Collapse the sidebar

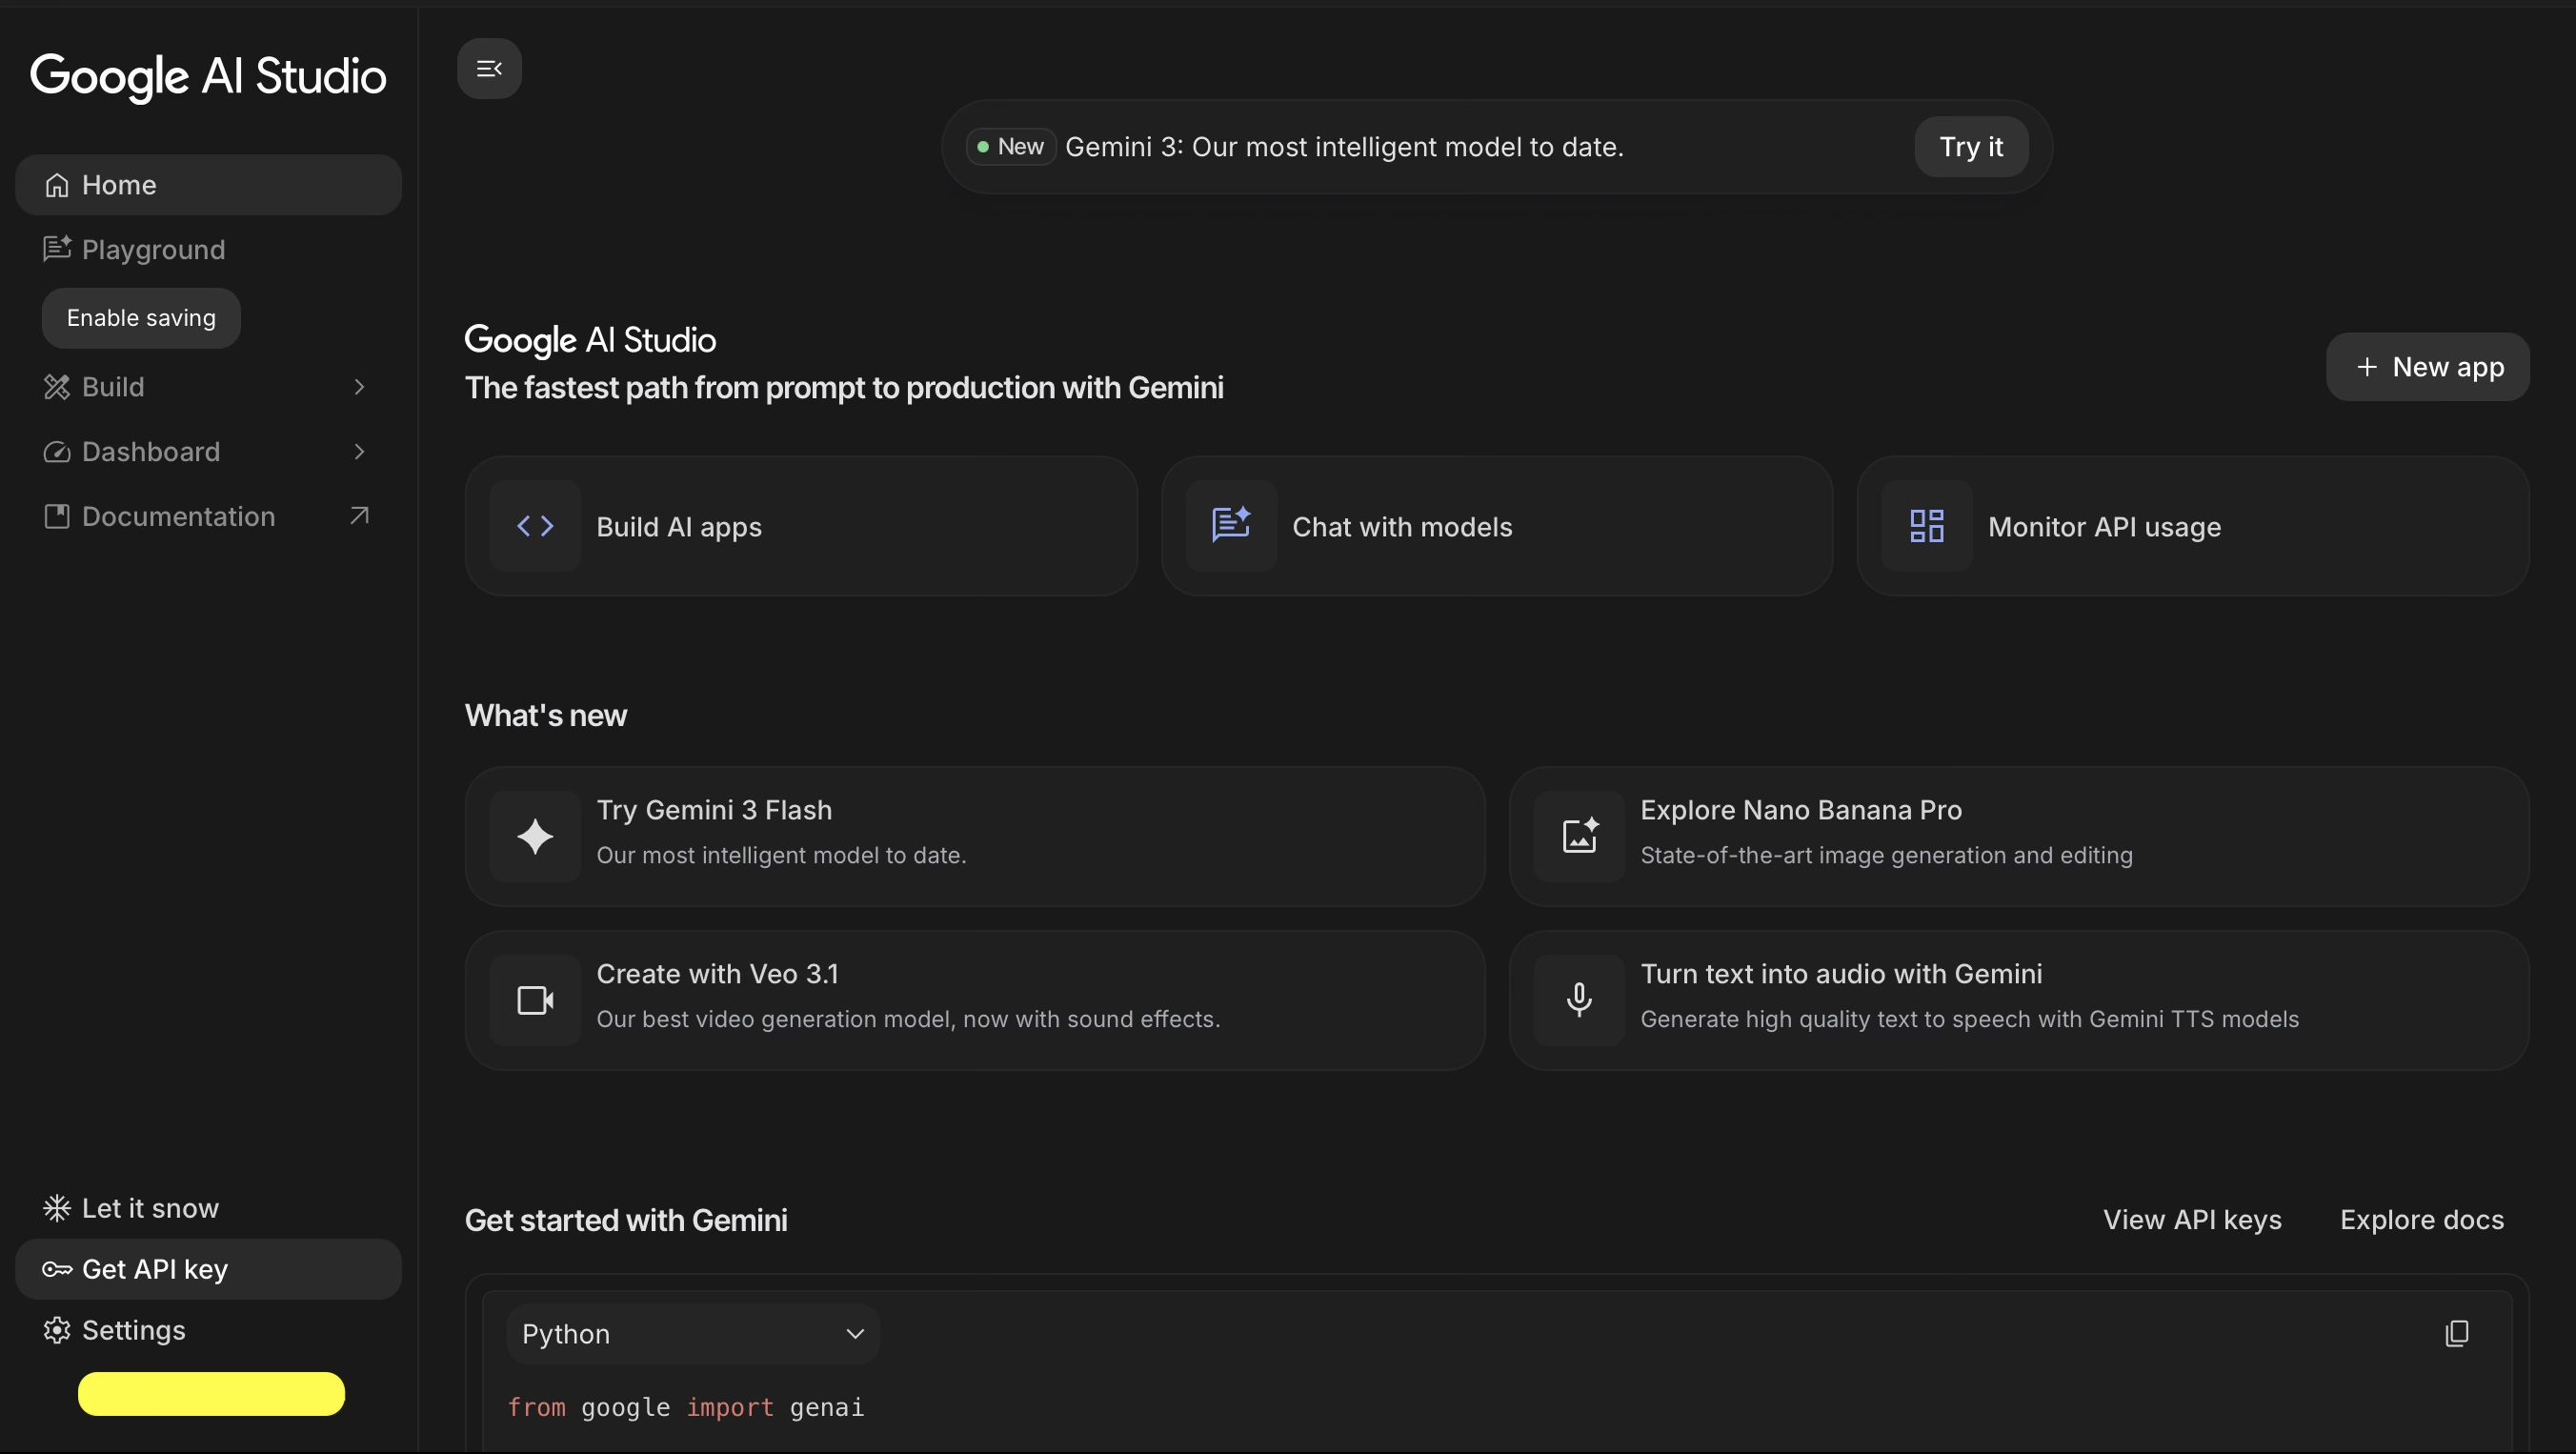pos(489,68)
